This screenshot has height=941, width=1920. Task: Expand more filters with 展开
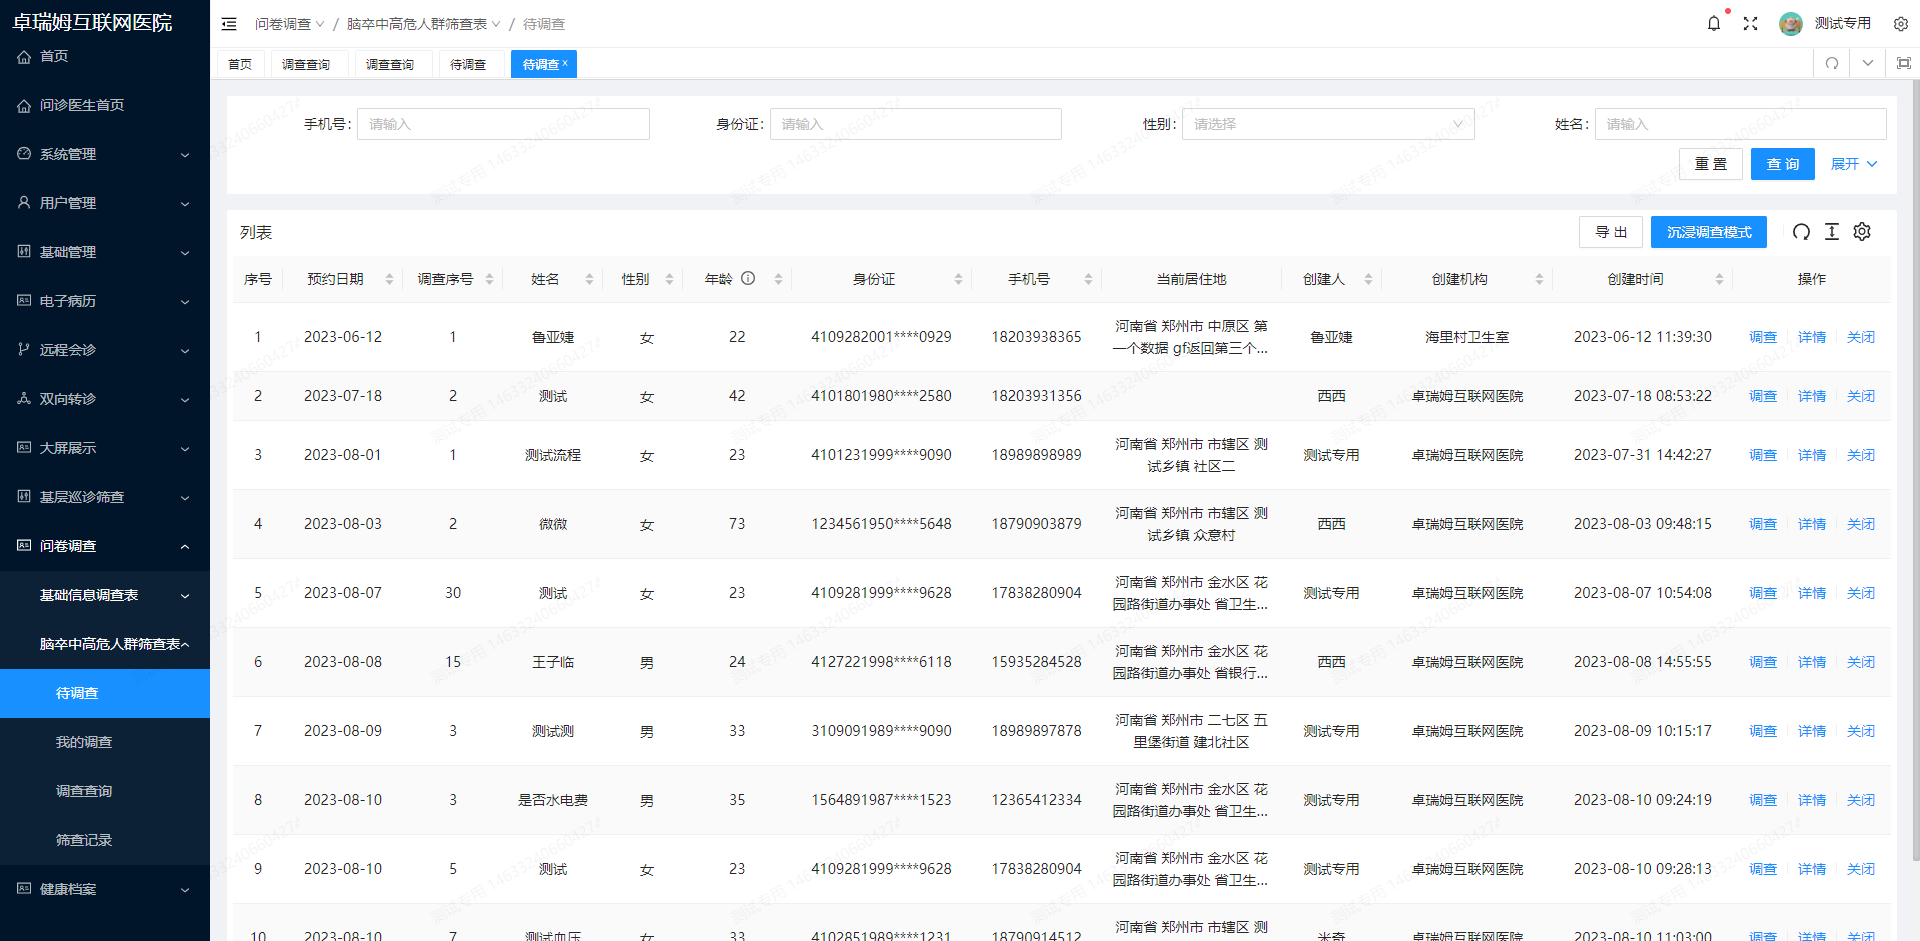click(1853, 163)
